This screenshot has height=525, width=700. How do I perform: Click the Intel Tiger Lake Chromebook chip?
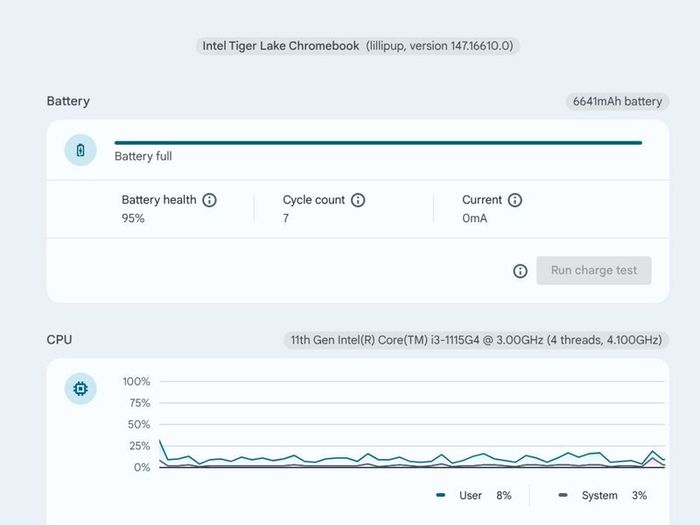click(x=358, y=46)
